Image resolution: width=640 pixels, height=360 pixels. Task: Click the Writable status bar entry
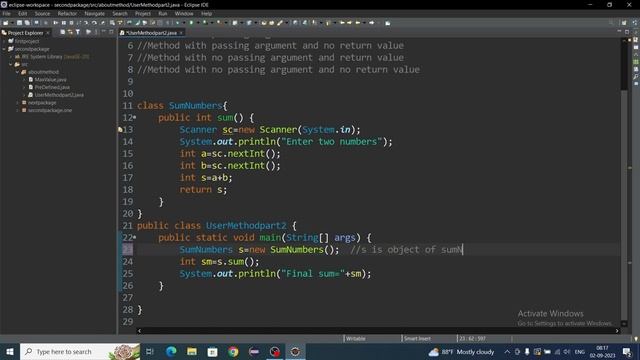356,338
